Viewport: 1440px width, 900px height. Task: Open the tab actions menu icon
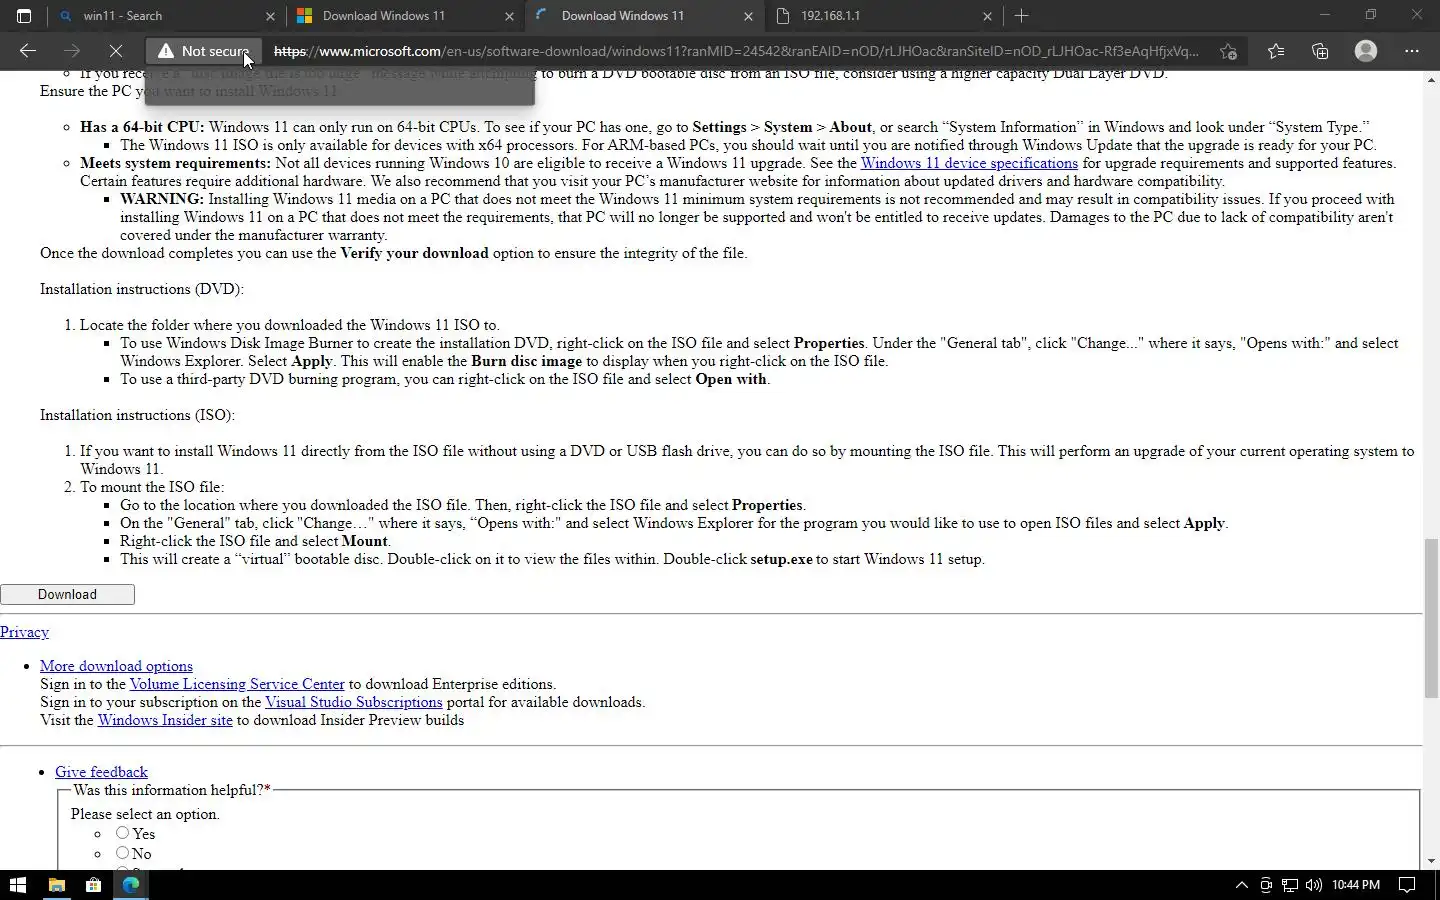[24, 16]
